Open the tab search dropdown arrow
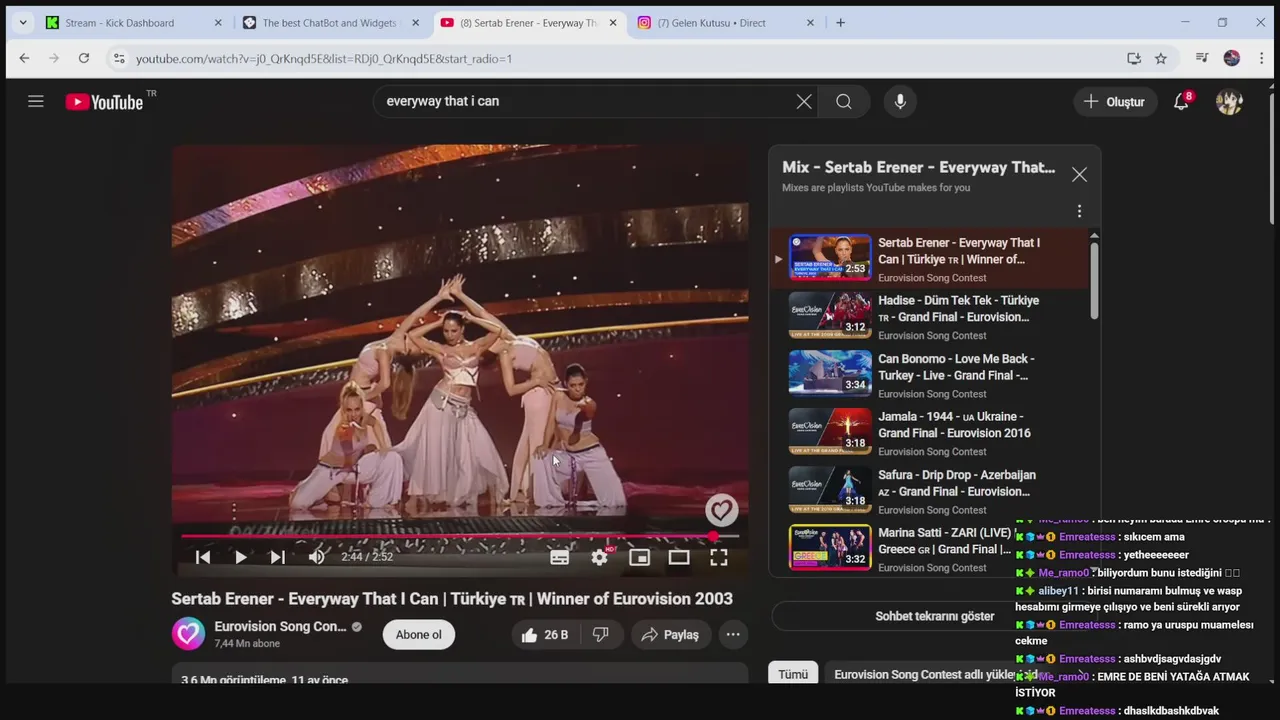1280x720 pixels. [x=22, y=22]
